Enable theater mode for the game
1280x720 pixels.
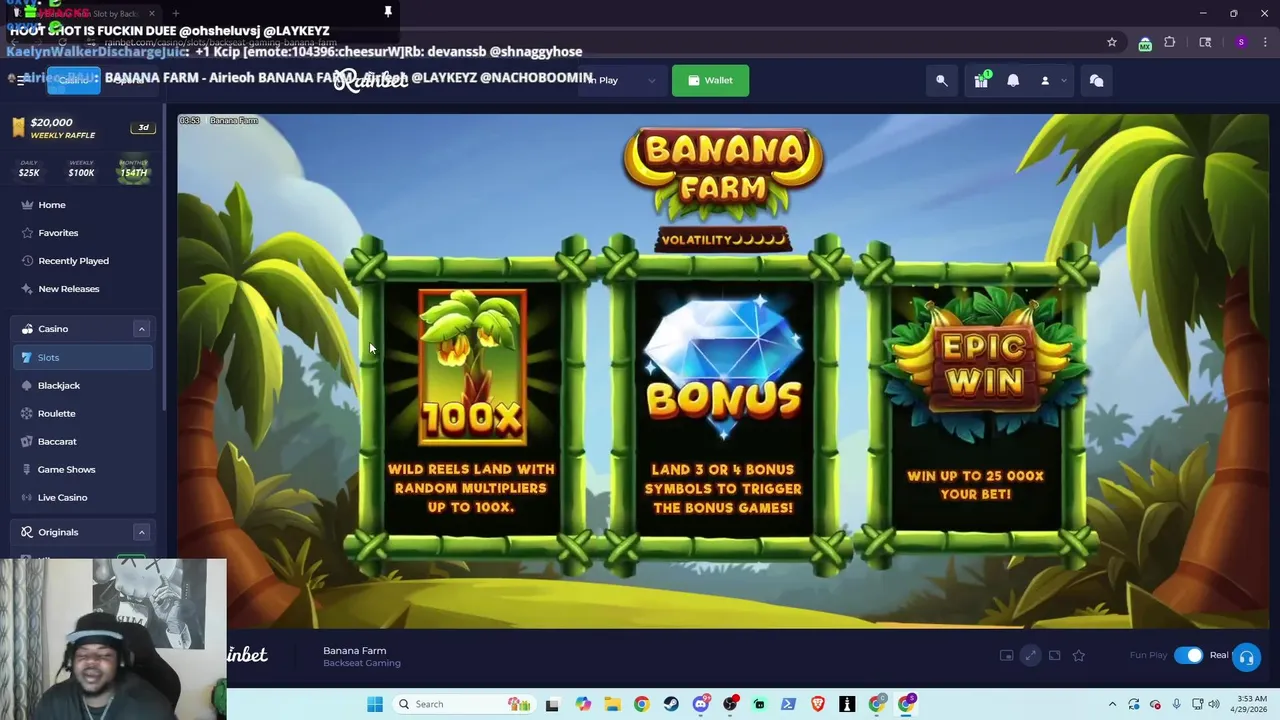(x=1054, y=655)
